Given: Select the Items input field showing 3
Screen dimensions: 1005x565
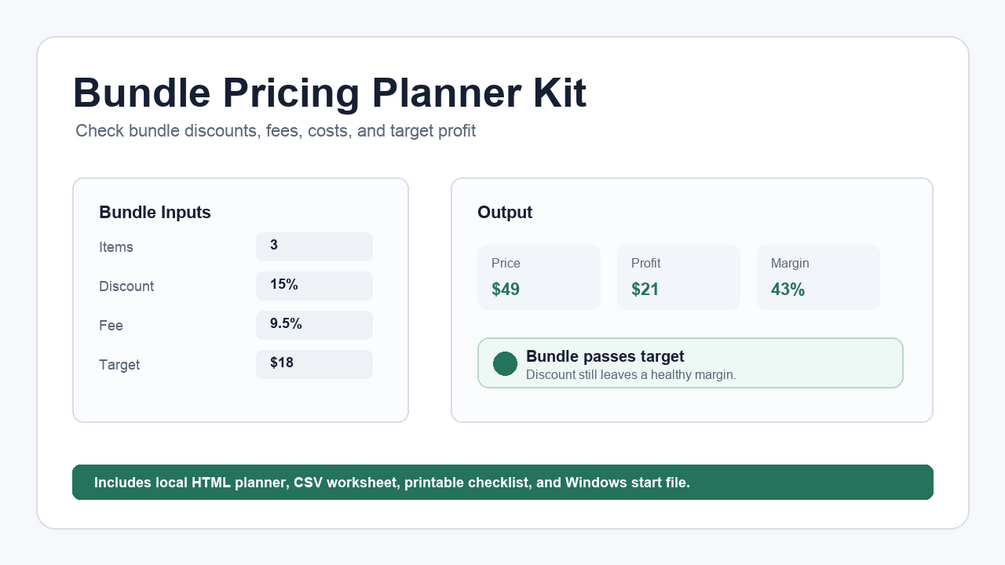Looking at the screenshot, I should click(314, 247).
